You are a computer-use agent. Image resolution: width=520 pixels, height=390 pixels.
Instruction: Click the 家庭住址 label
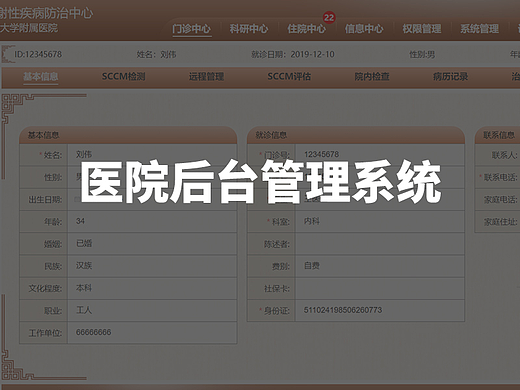pyautogui.click(x=501, y=222)
